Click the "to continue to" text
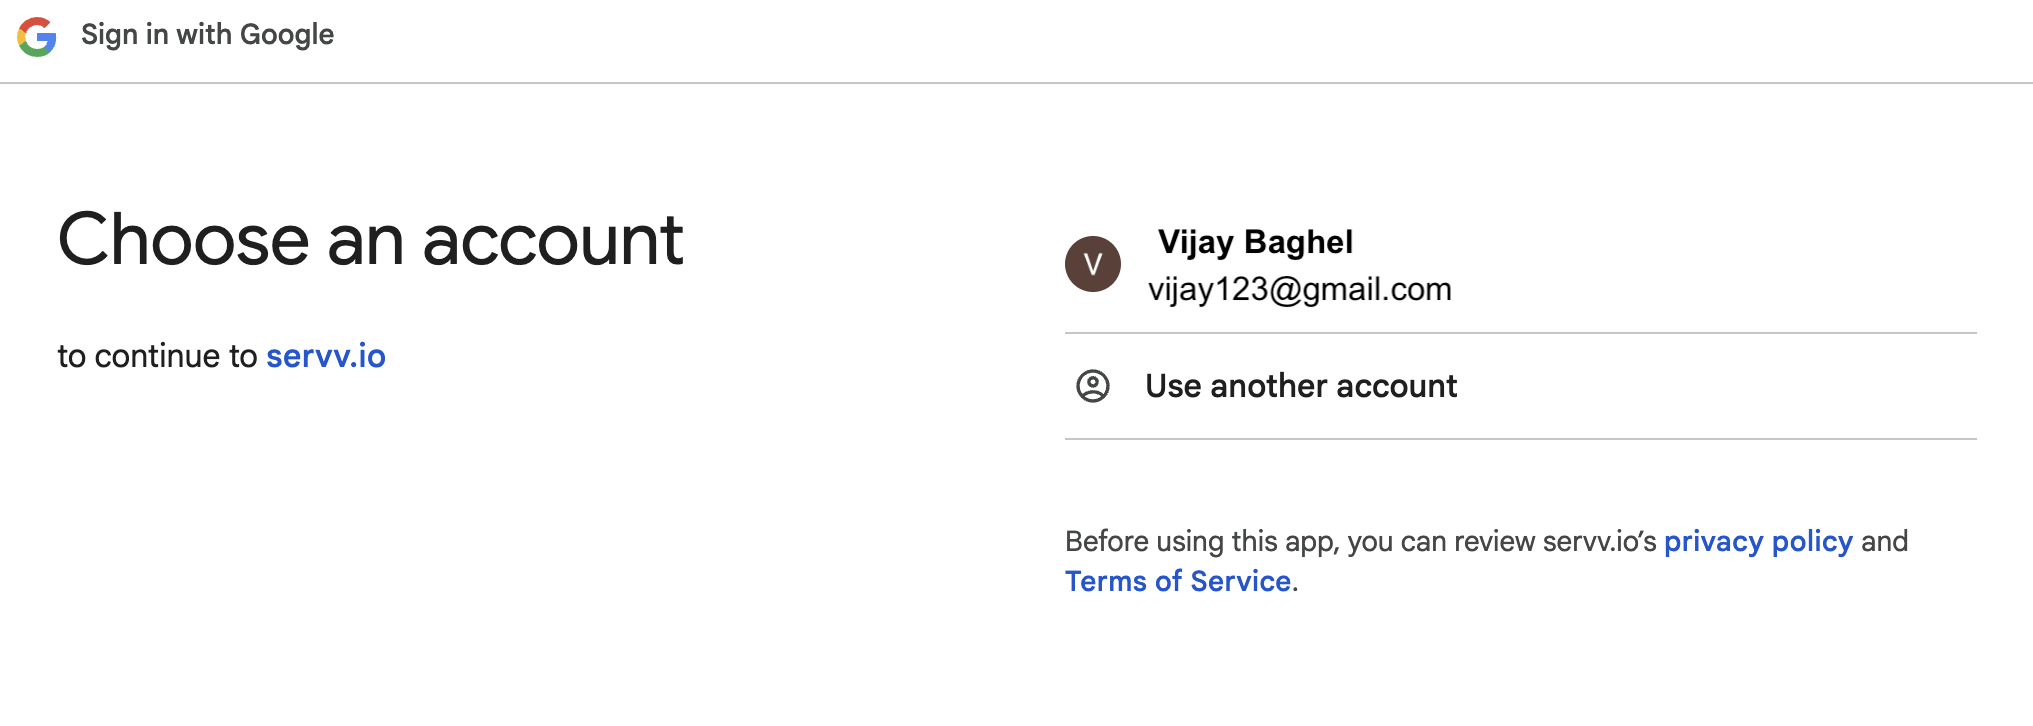This screenshot has height=726, width=2033. click(157, 356)
